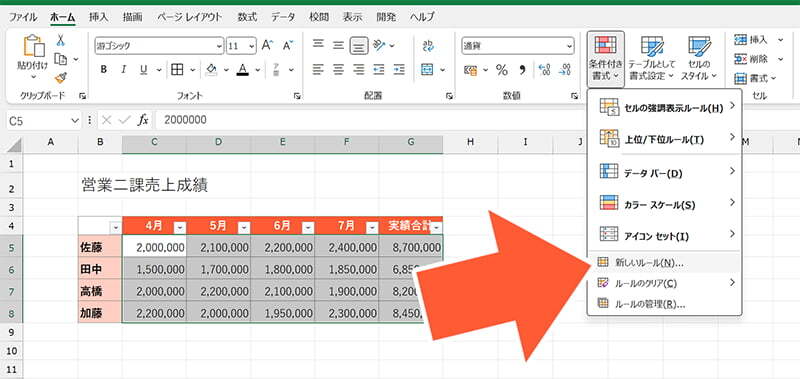800x379 pixels.
Task: Align text right
Action: (x=359, y=69)
